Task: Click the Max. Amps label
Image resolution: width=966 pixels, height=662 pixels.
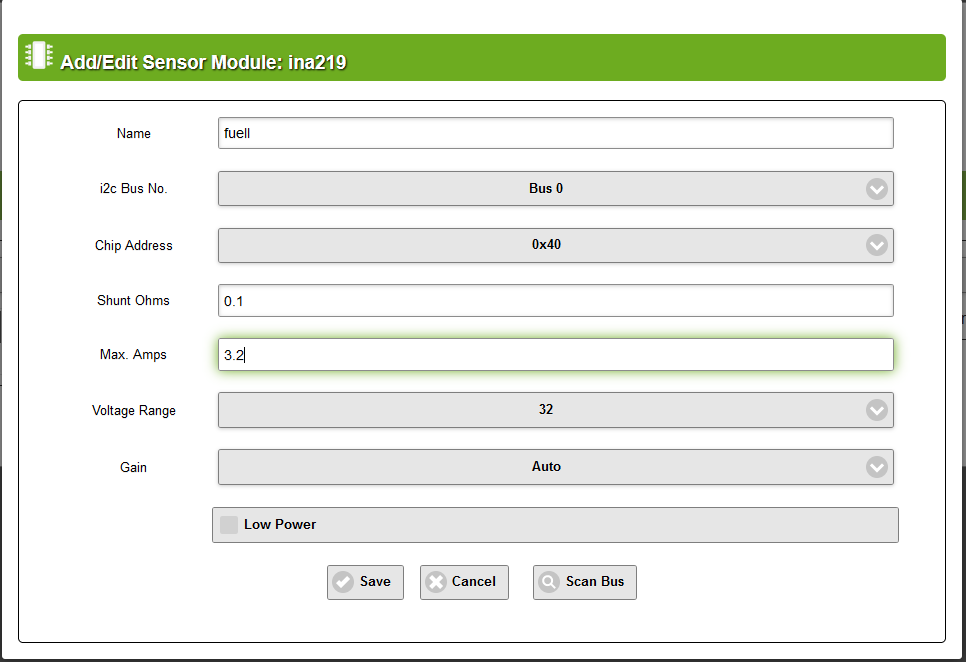Action: pyautogui.click(x=133, y=355)
